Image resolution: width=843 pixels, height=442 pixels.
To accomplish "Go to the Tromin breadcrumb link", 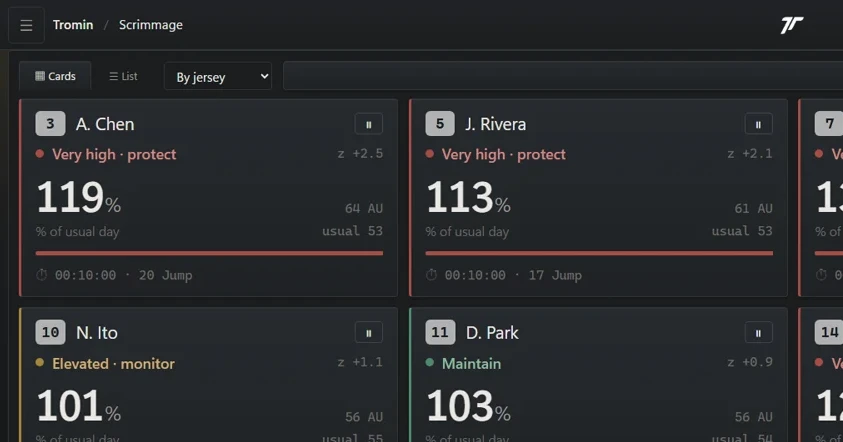I will pos(73,25).
